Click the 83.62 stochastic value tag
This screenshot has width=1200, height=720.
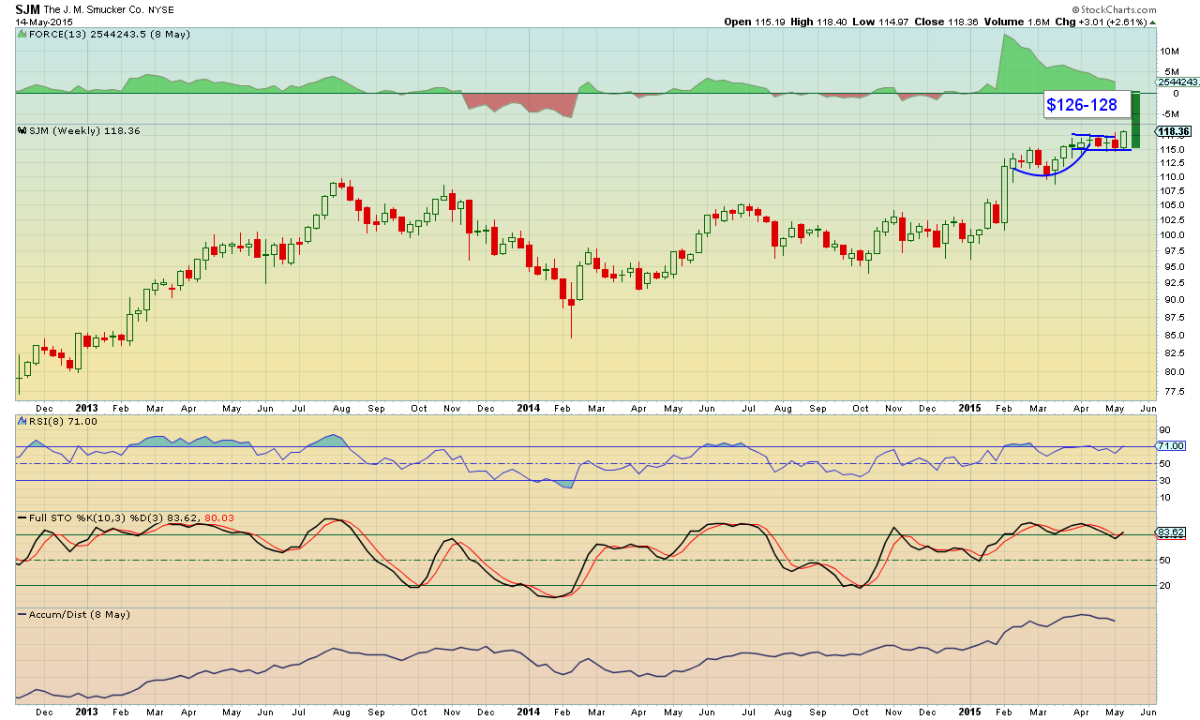(x=1170, y=532)
